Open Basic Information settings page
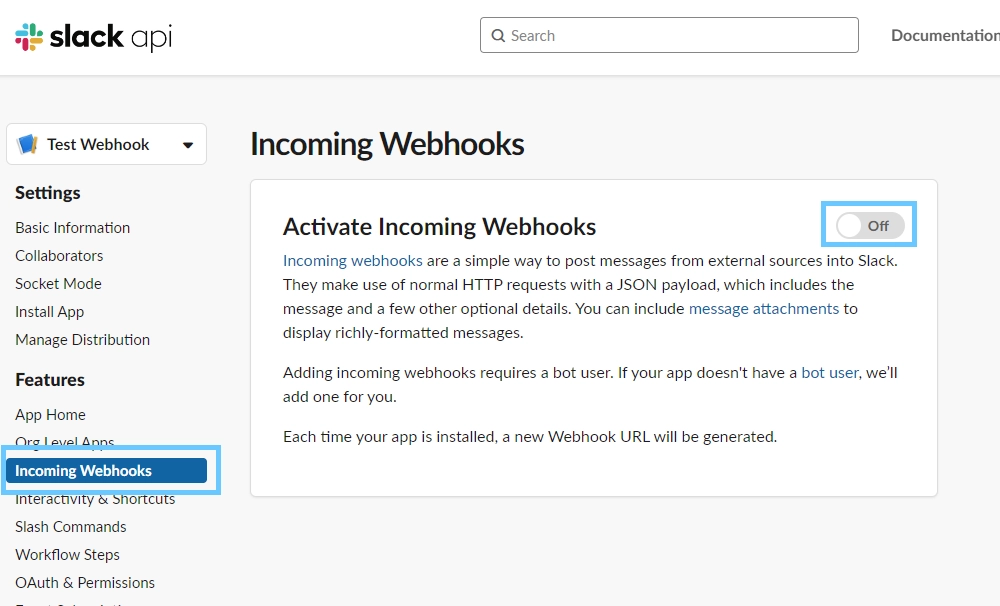 (x=73, y=228)
